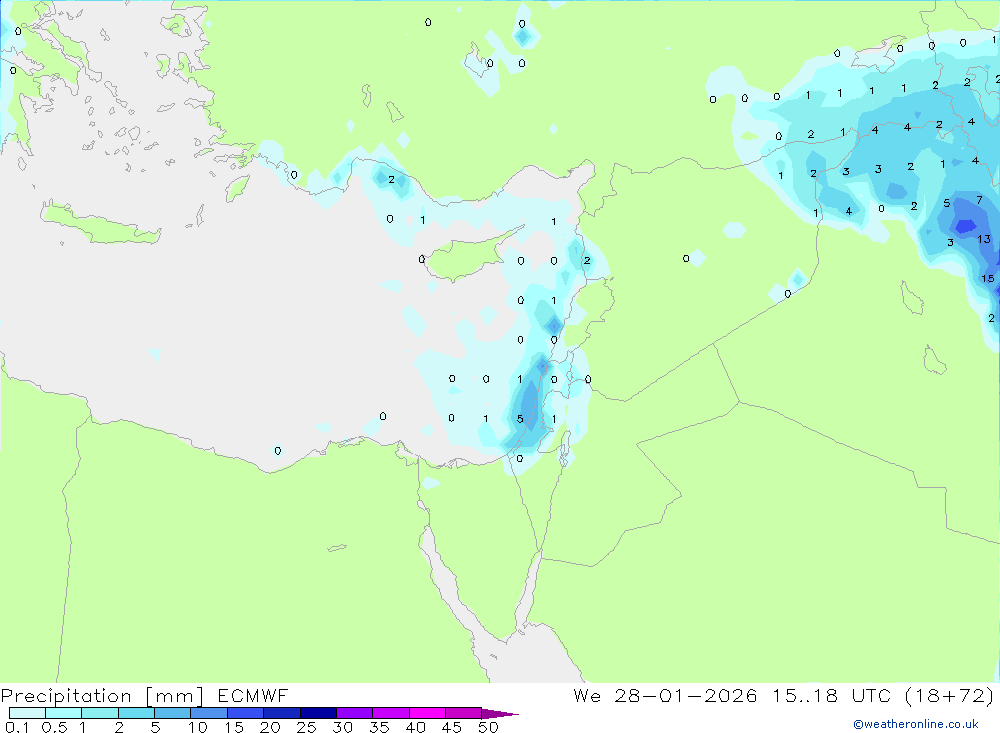The image size is (1000, 733).
Task: Click the '13' precipitation value on the map
Action: [983, 239]
